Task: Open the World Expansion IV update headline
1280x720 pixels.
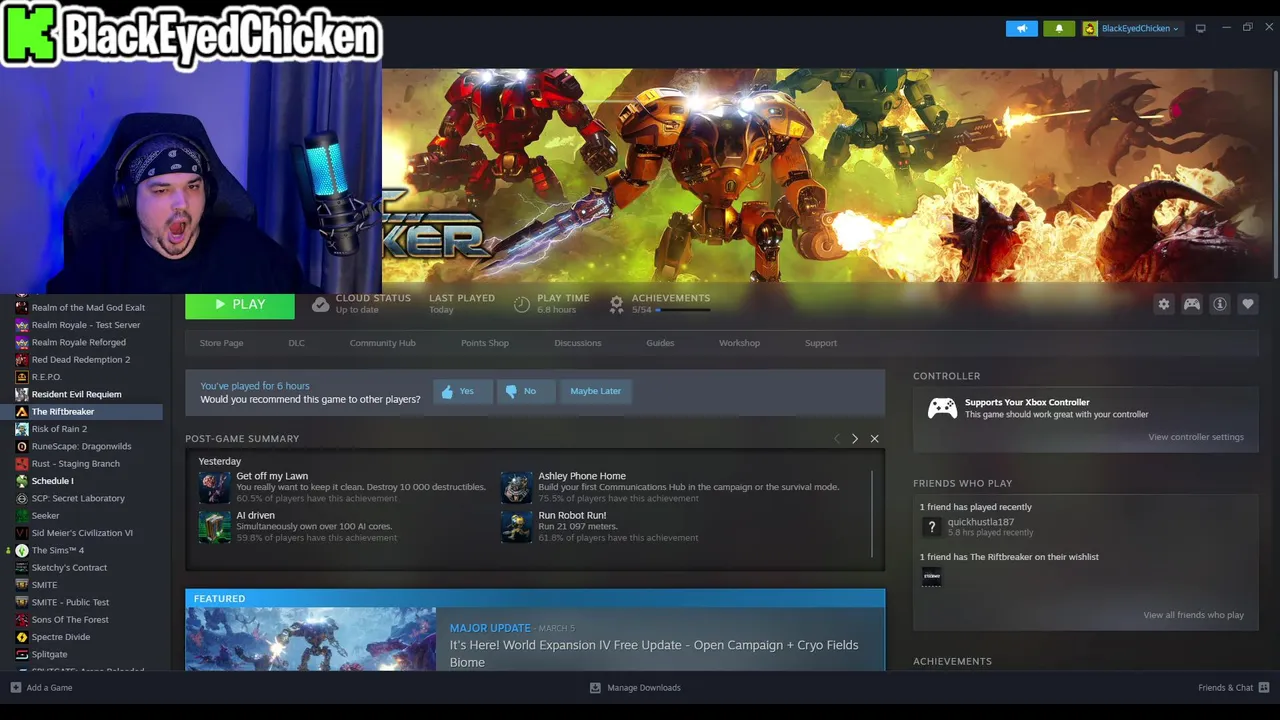Action: pyautogui.click(x=654, y=653)
